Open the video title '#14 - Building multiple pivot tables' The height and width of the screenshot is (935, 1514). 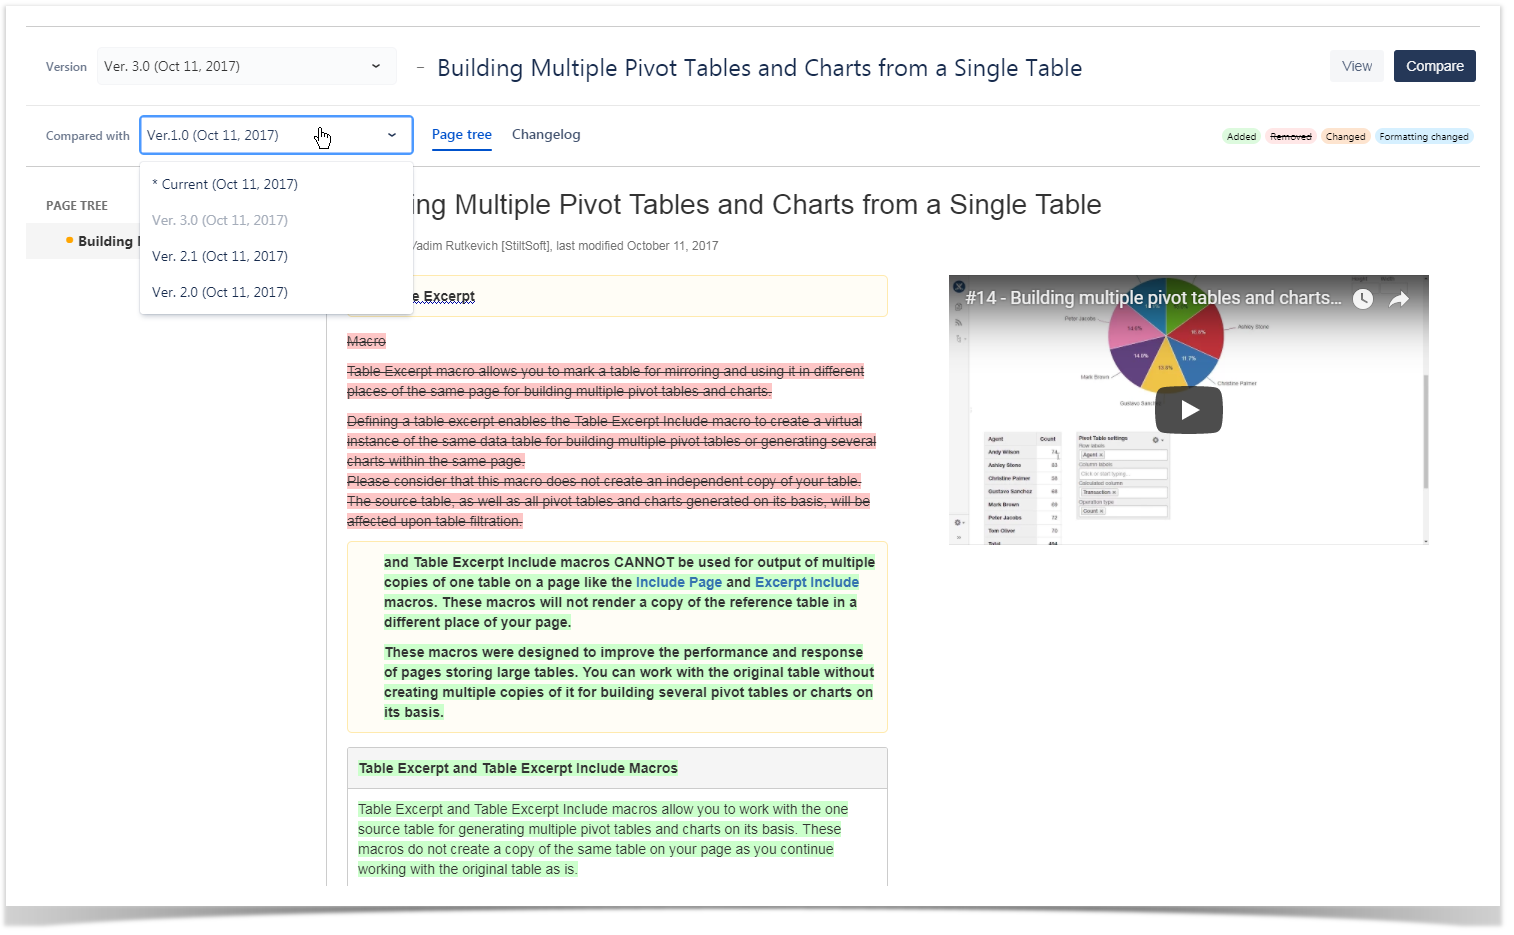coord(1153,298)
